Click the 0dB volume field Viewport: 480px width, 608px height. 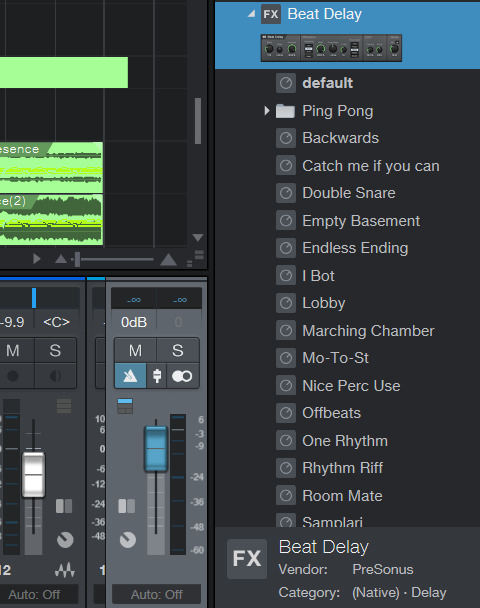click(134, 322)
